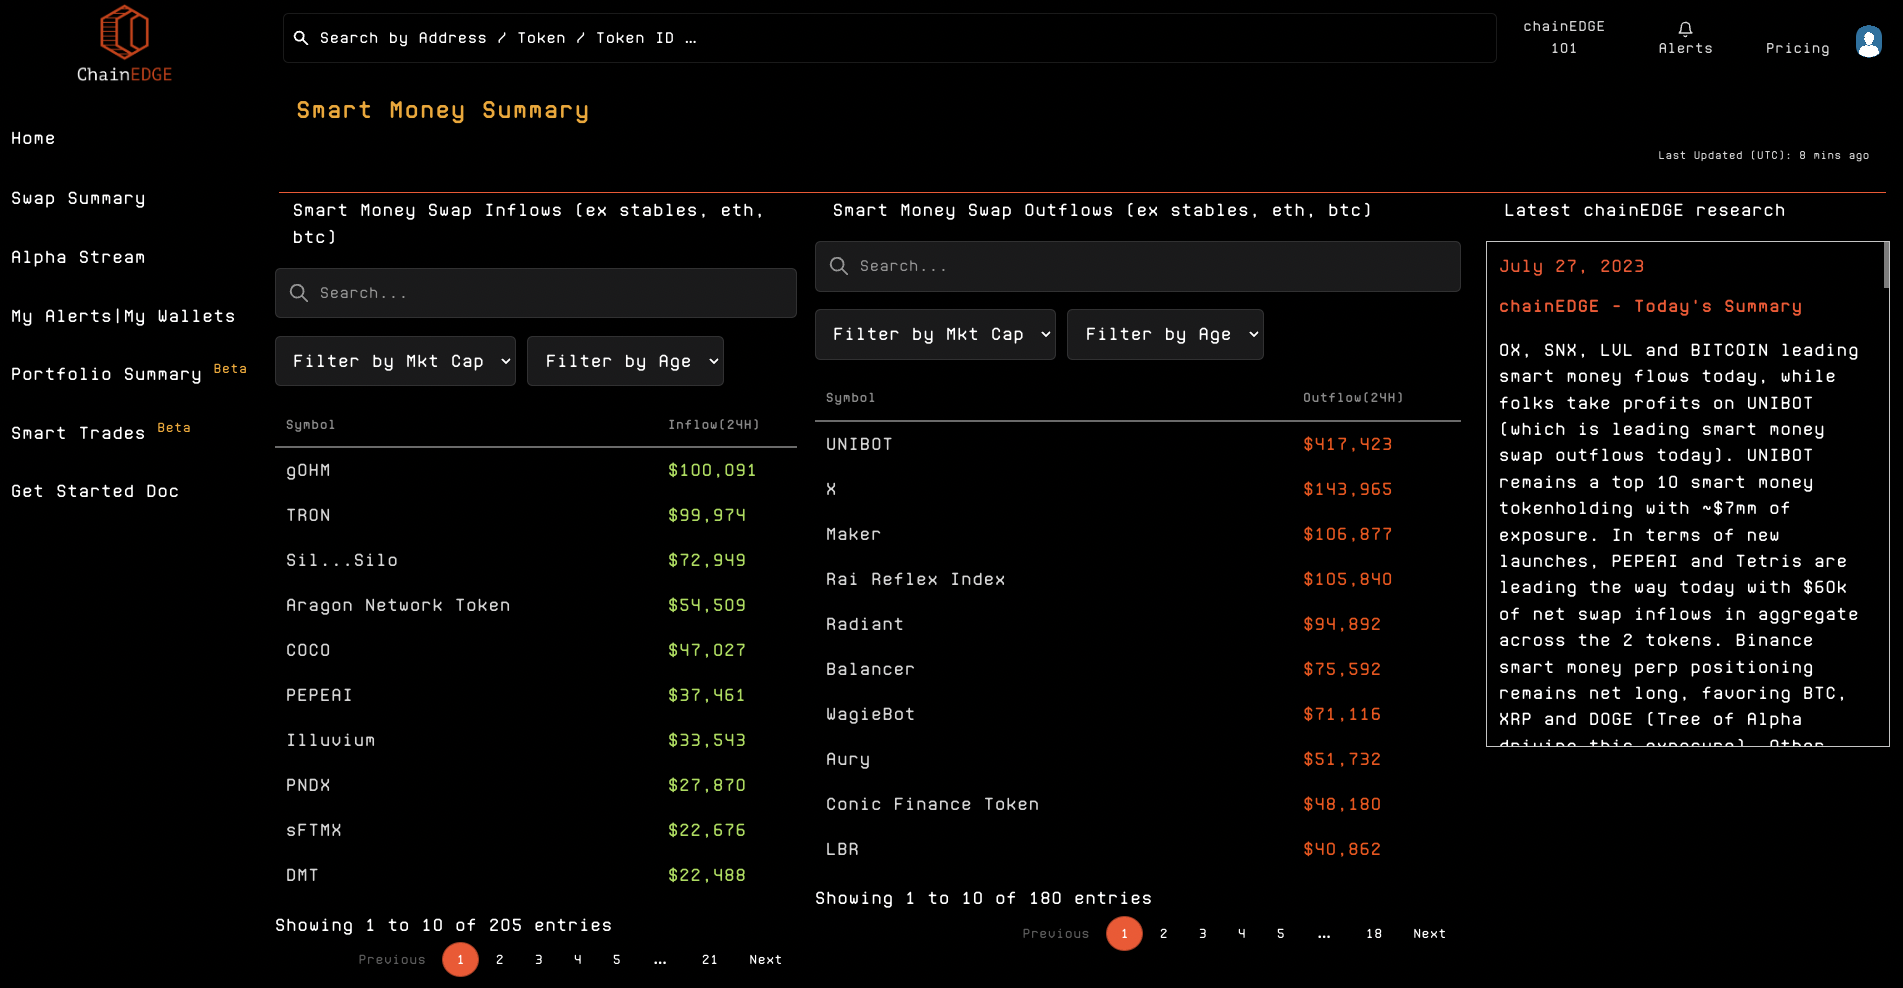
Task: Select the Balancer outflow row
Action: pos(1138,669)
